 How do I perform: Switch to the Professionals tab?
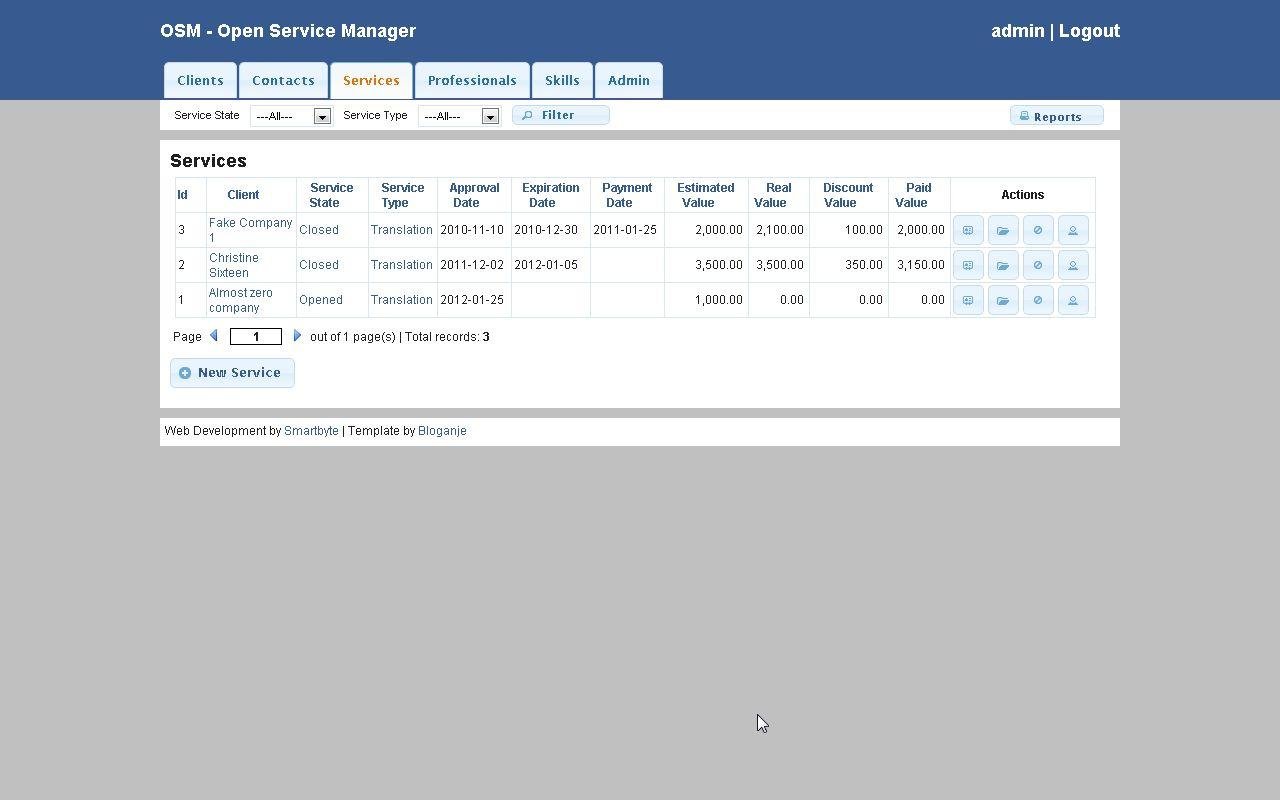472,80
